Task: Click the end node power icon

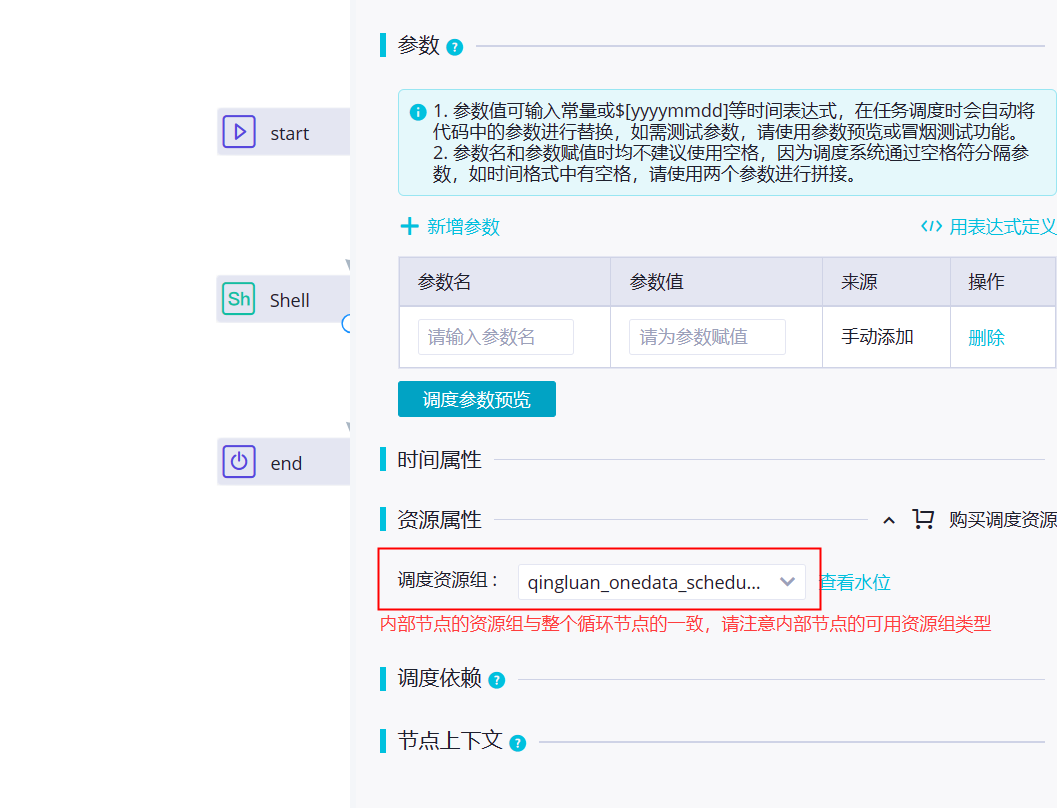Action: tap(239, 462)
